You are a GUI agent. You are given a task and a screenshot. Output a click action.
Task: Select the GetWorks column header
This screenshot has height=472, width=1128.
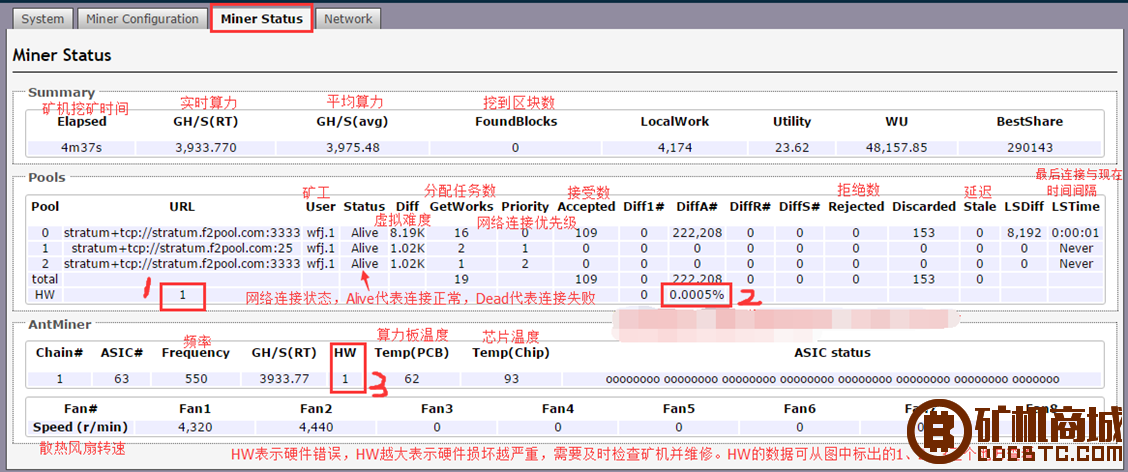461,206
